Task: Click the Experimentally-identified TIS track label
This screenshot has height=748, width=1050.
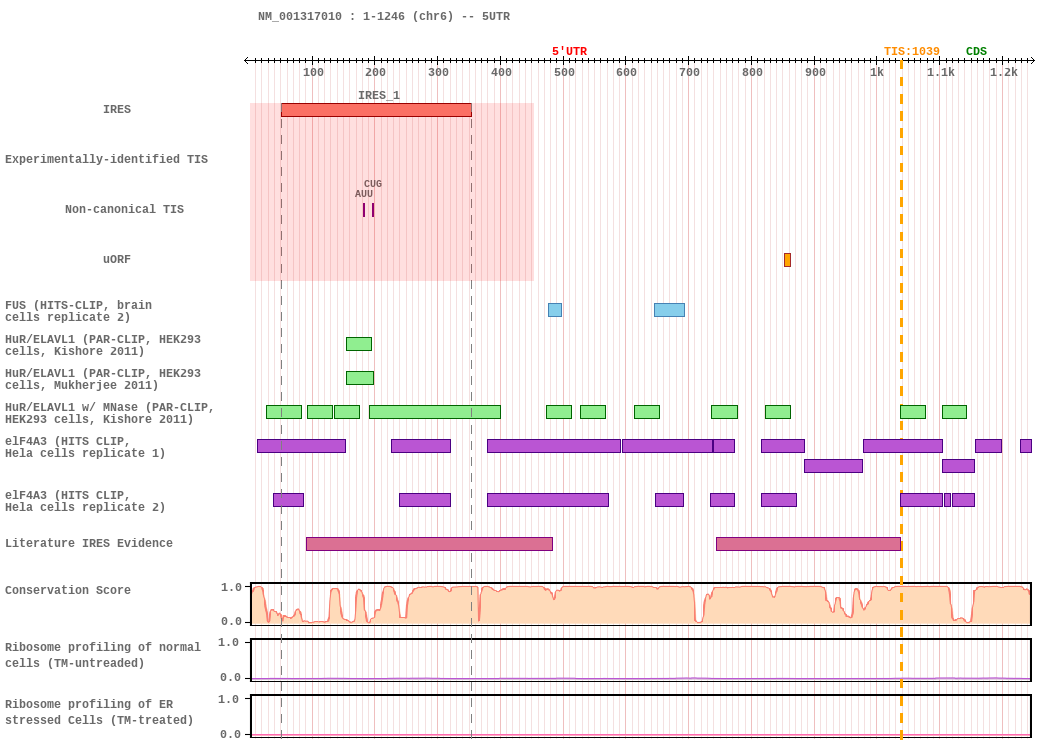Action: pyautogui.click(x=106, y=160)
